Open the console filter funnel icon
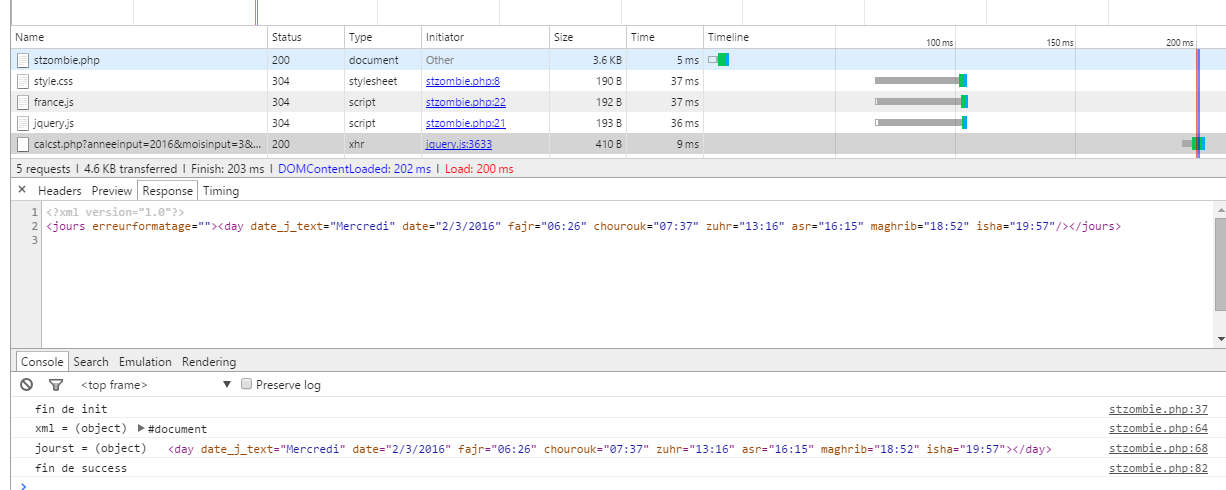This screenshot has height=490, width=1226. pos(56,384)
